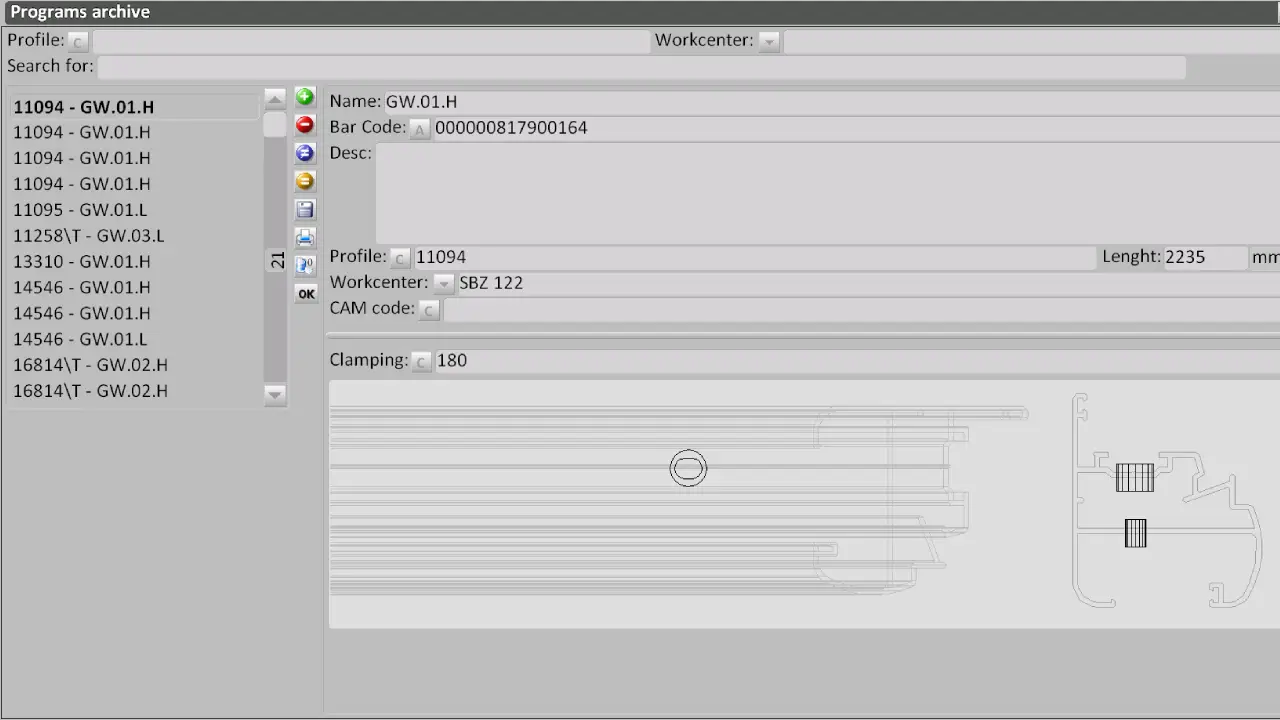Click the green add program icon

[x=305, y=97]
